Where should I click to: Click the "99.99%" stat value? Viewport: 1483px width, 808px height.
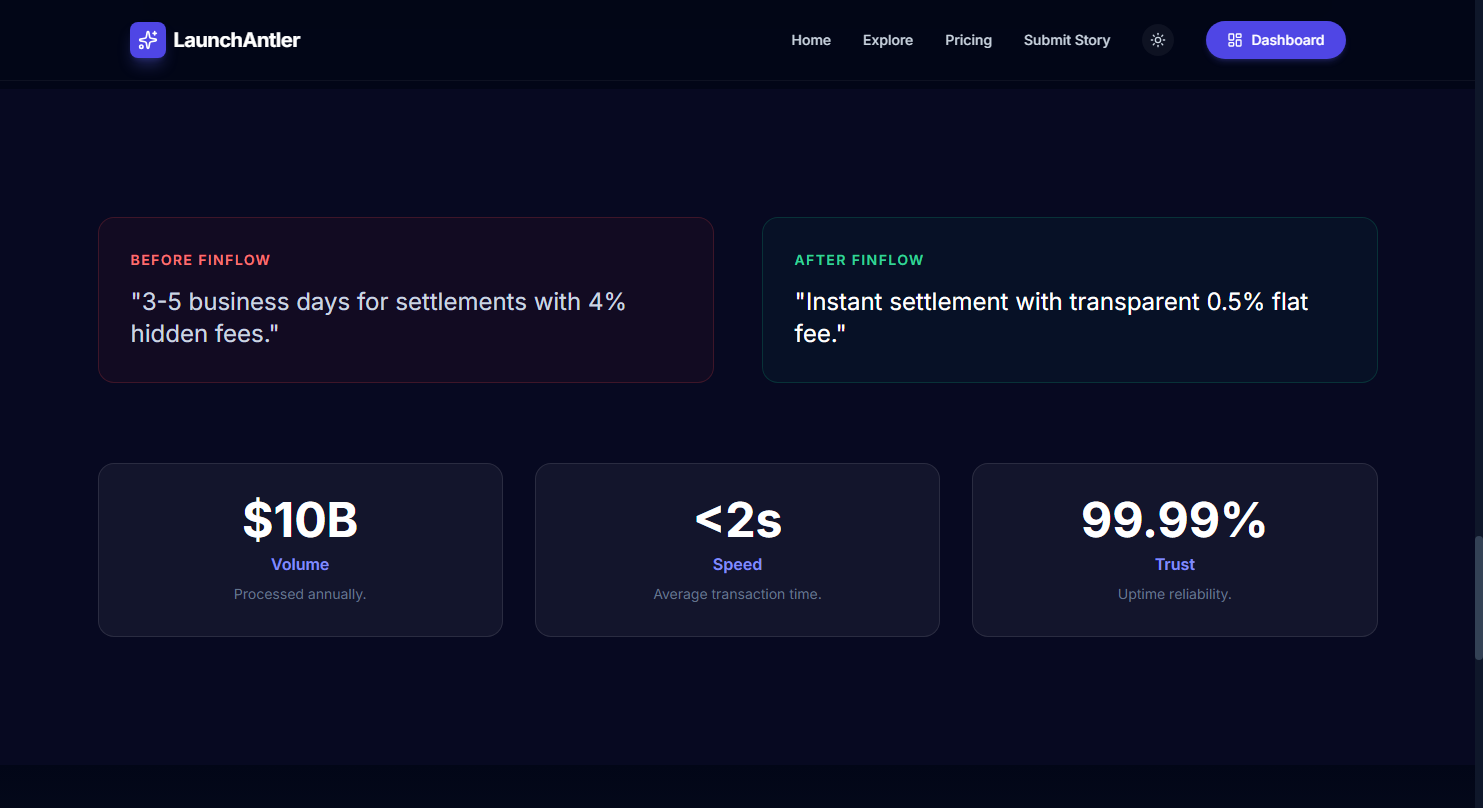coord(1174,520)
